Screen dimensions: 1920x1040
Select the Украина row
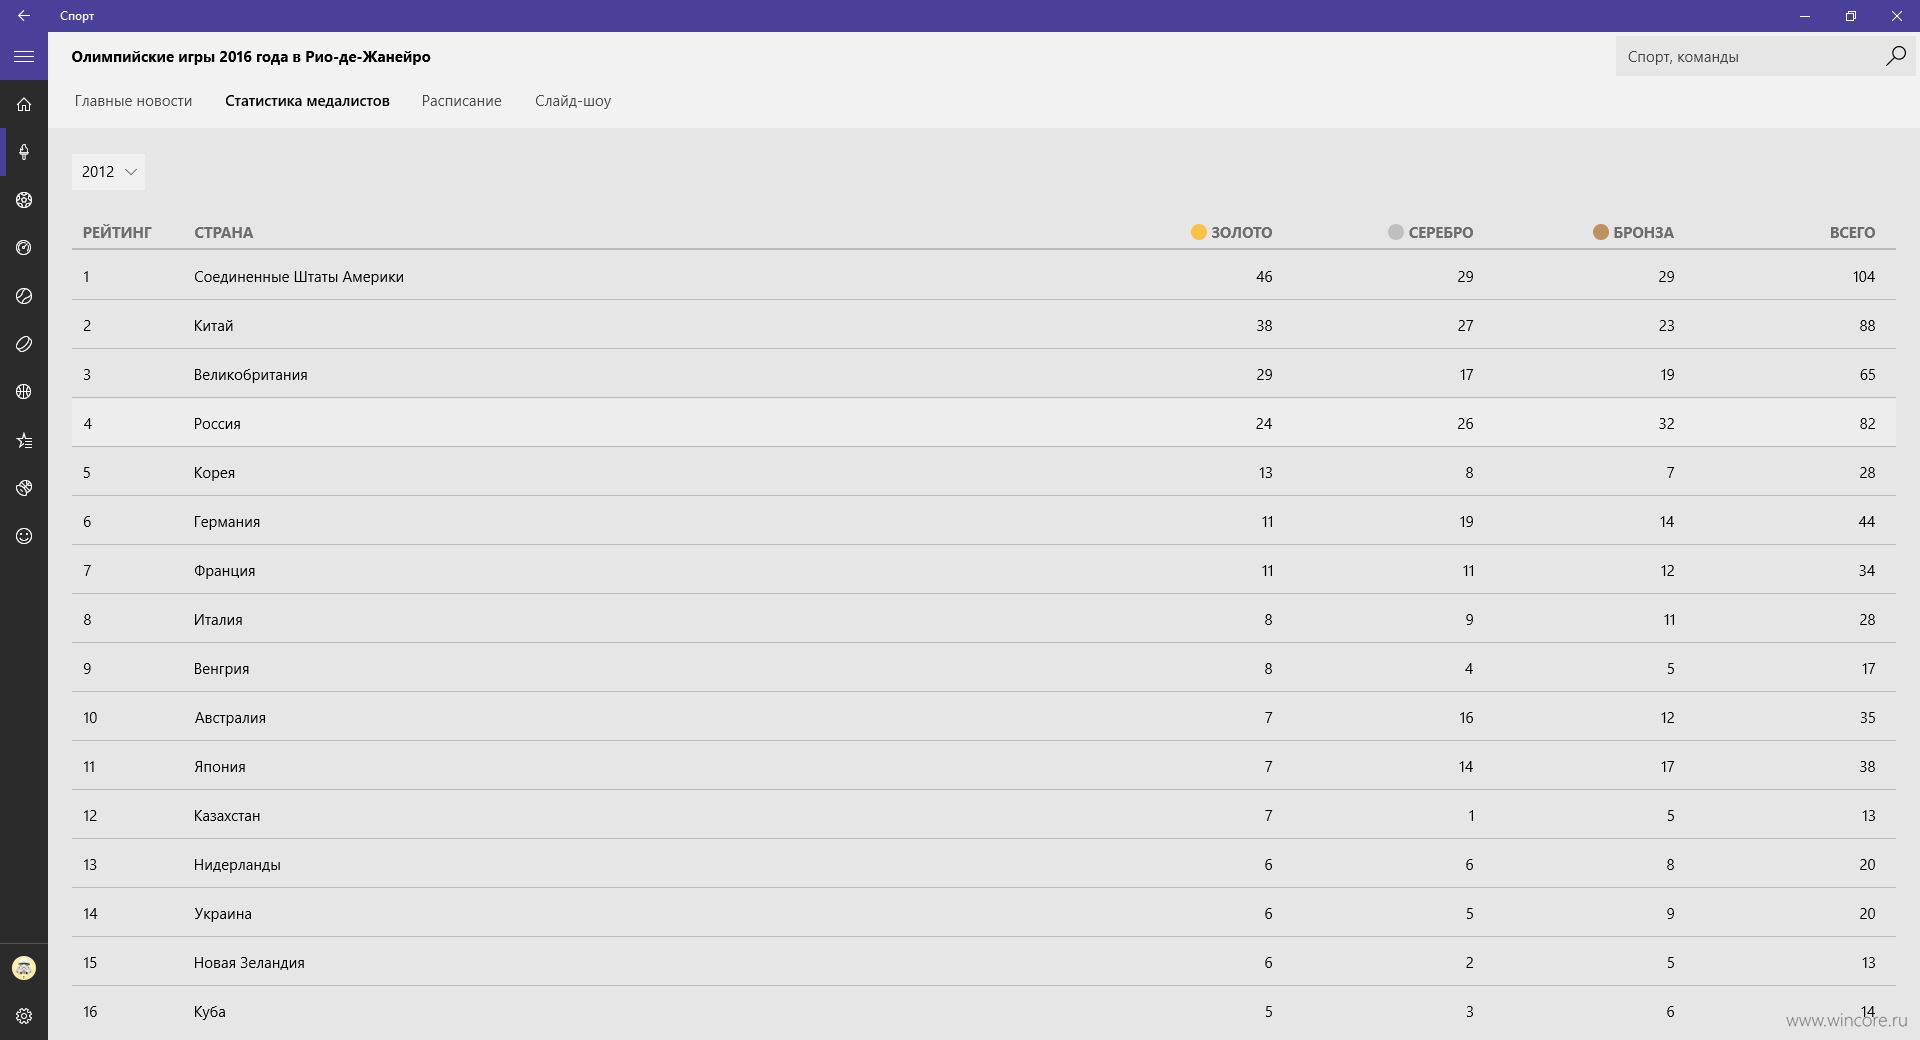pyautogui.click(x=984, y=913)
